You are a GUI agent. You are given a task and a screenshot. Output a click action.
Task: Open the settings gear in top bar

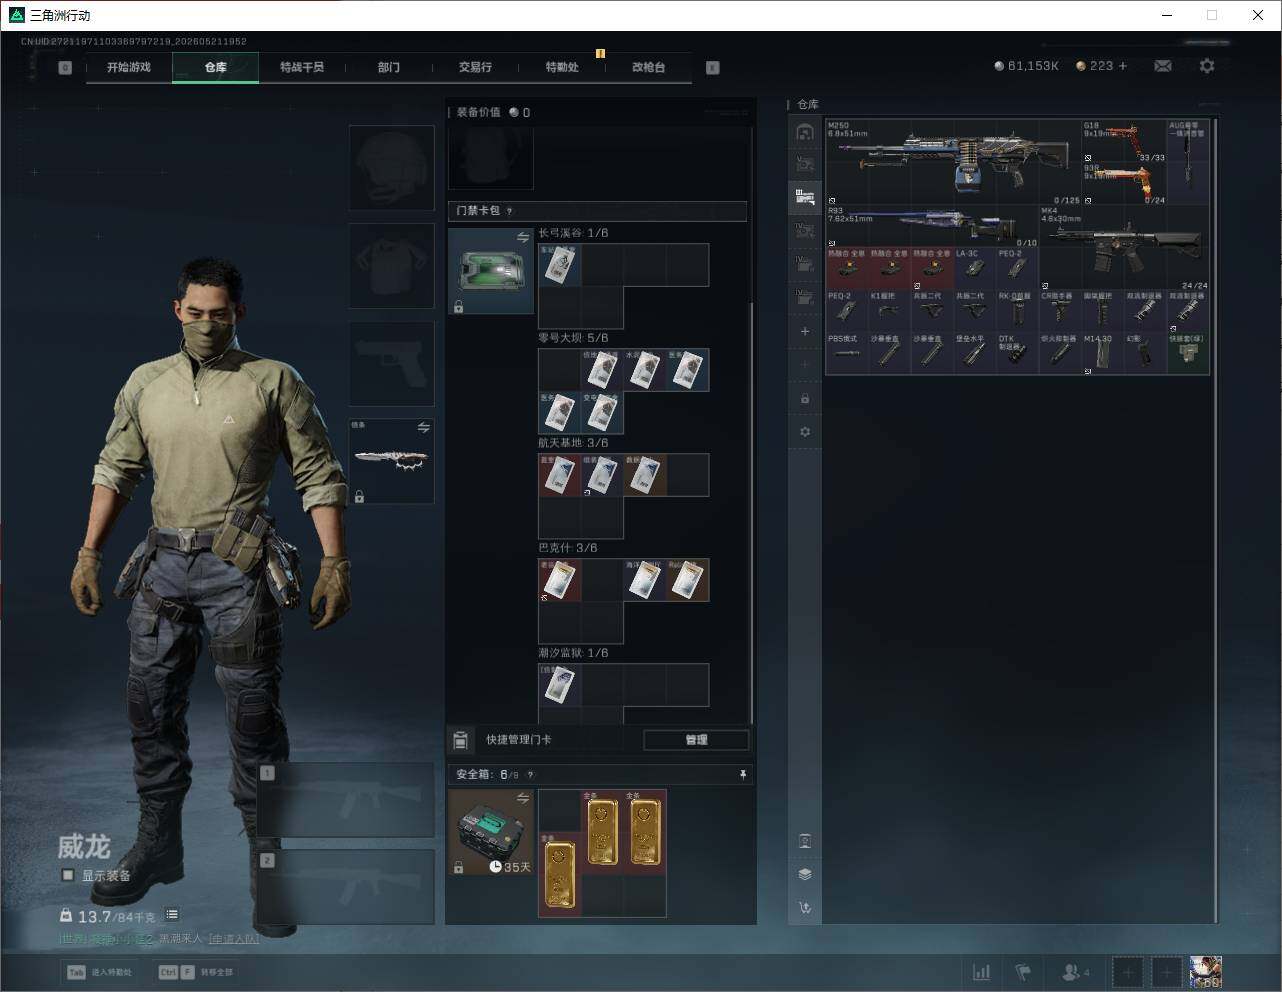coord(1207,66)
